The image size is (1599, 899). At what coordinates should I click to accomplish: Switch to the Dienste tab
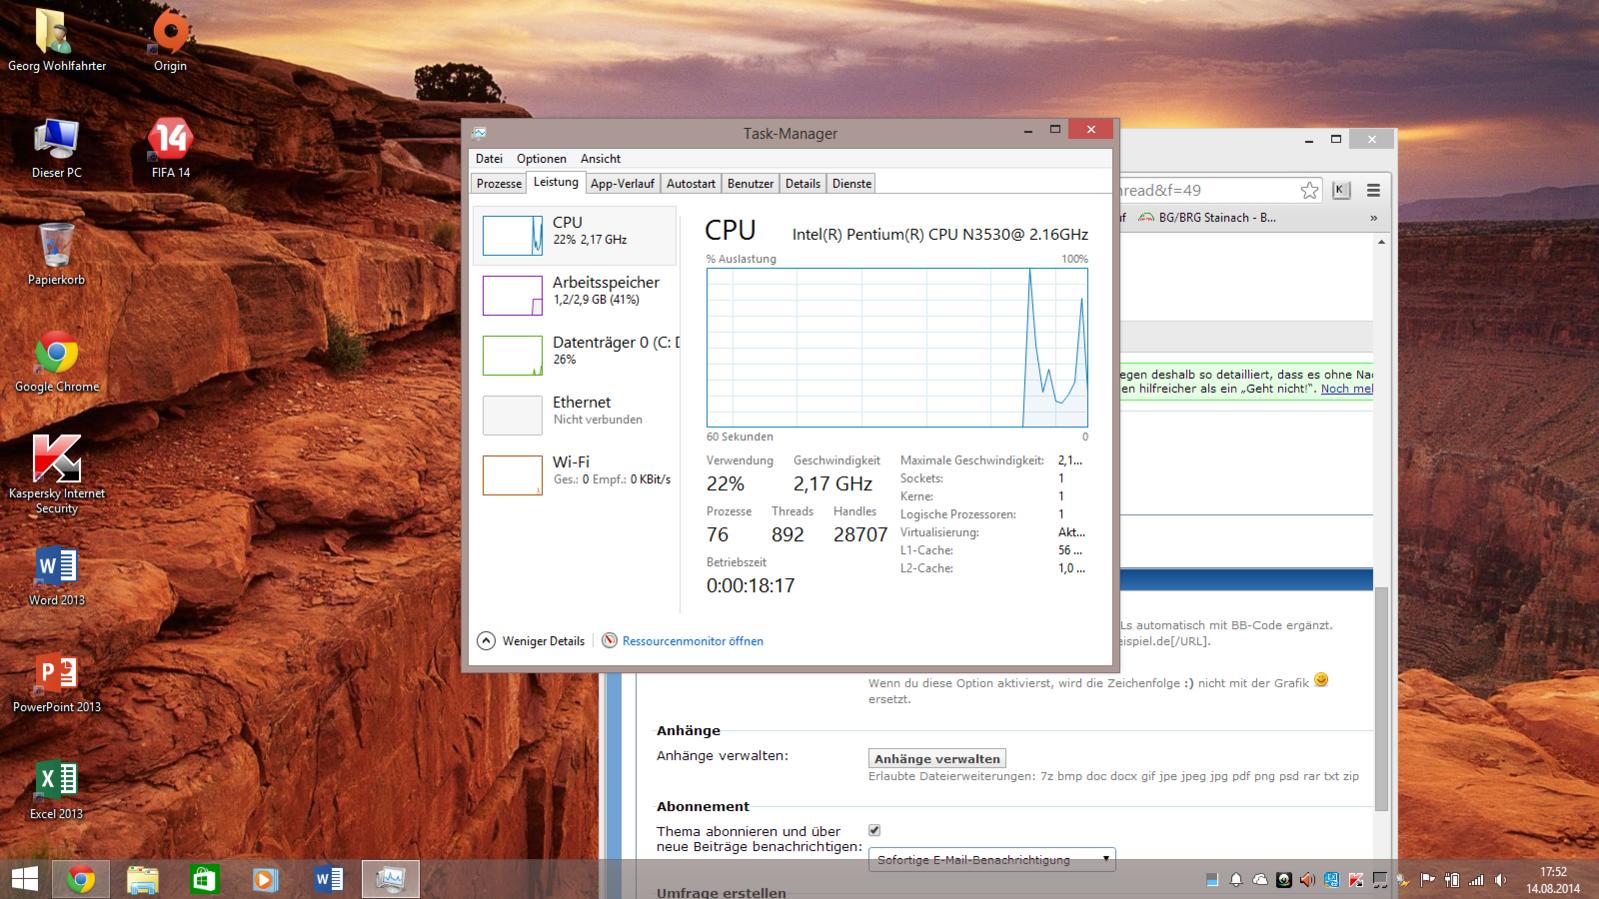(852, 183)
